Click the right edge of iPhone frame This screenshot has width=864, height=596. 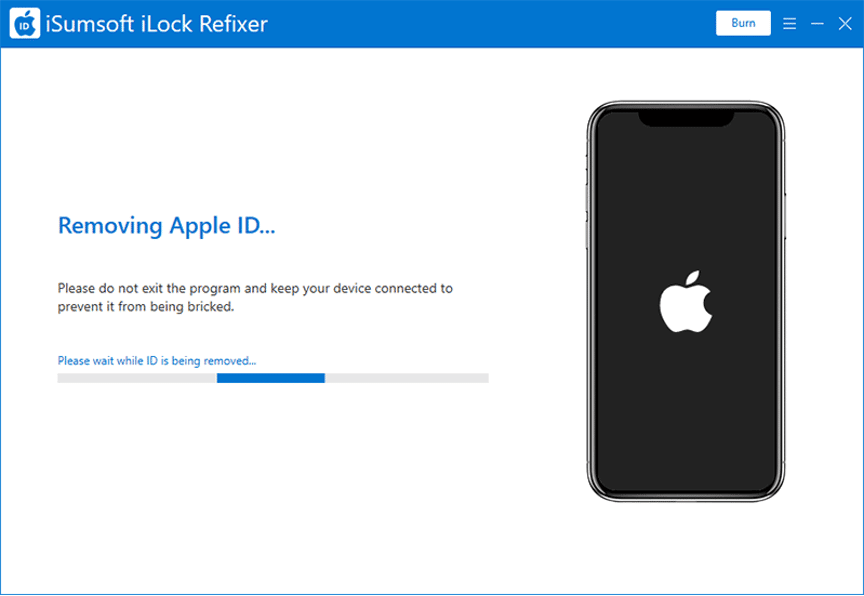782,300
